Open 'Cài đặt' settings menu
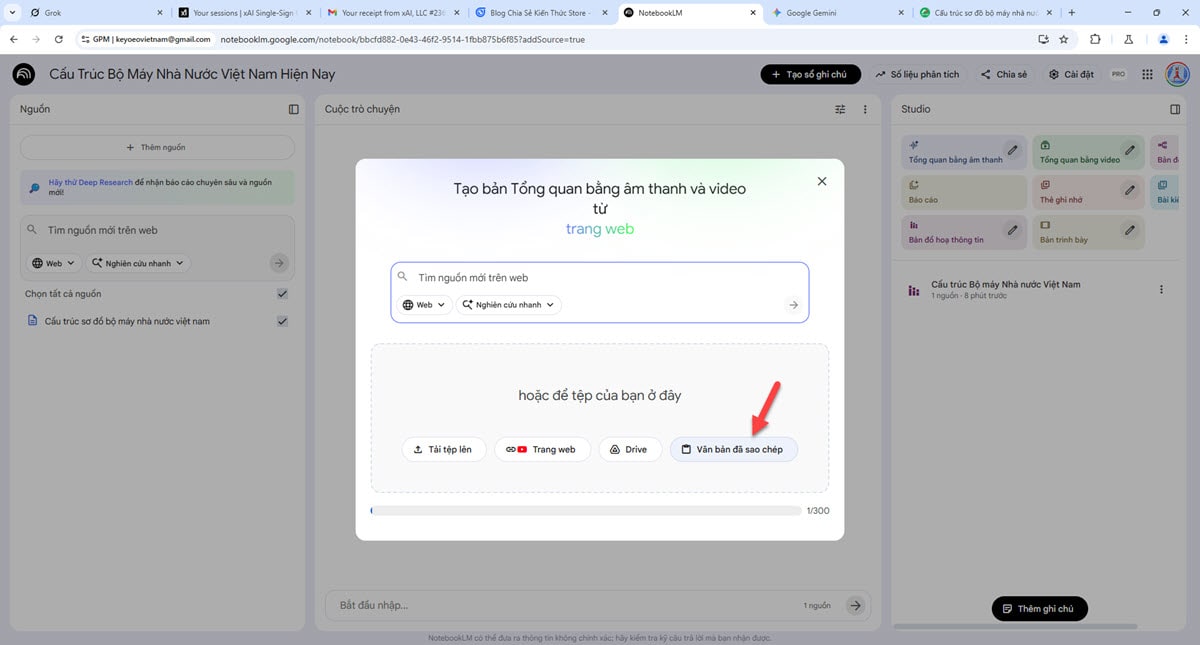The image size is (1200, 645). [1070, 74]
